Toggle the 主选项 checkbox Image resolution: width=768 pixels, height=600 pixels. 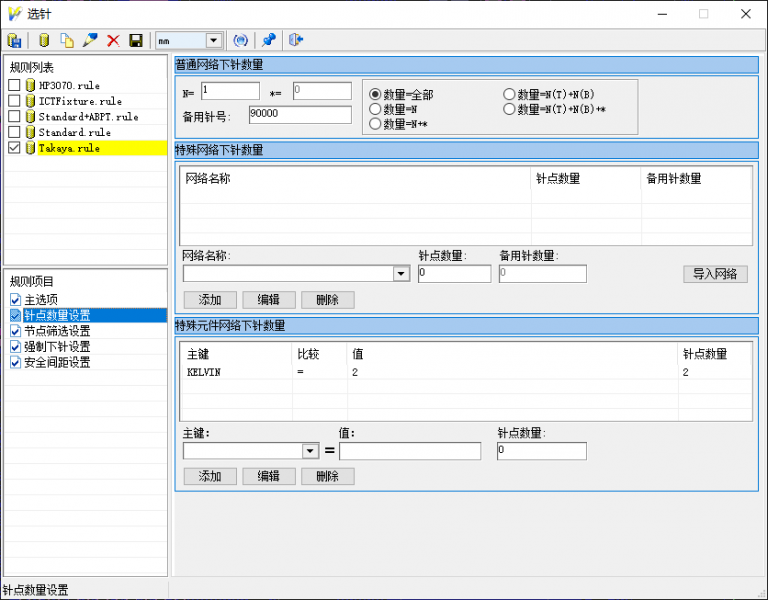point(15,300)
